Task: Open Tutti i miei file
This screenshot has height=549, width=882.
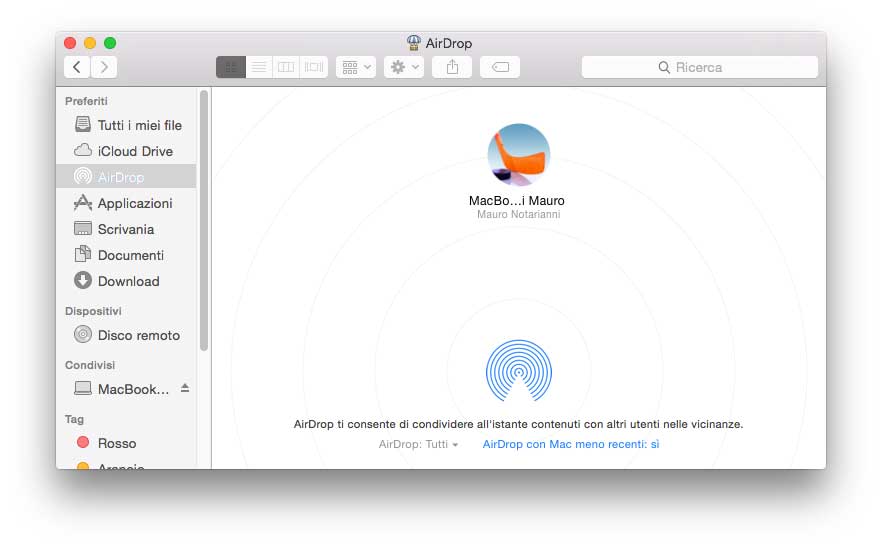Action: (128, 125)
